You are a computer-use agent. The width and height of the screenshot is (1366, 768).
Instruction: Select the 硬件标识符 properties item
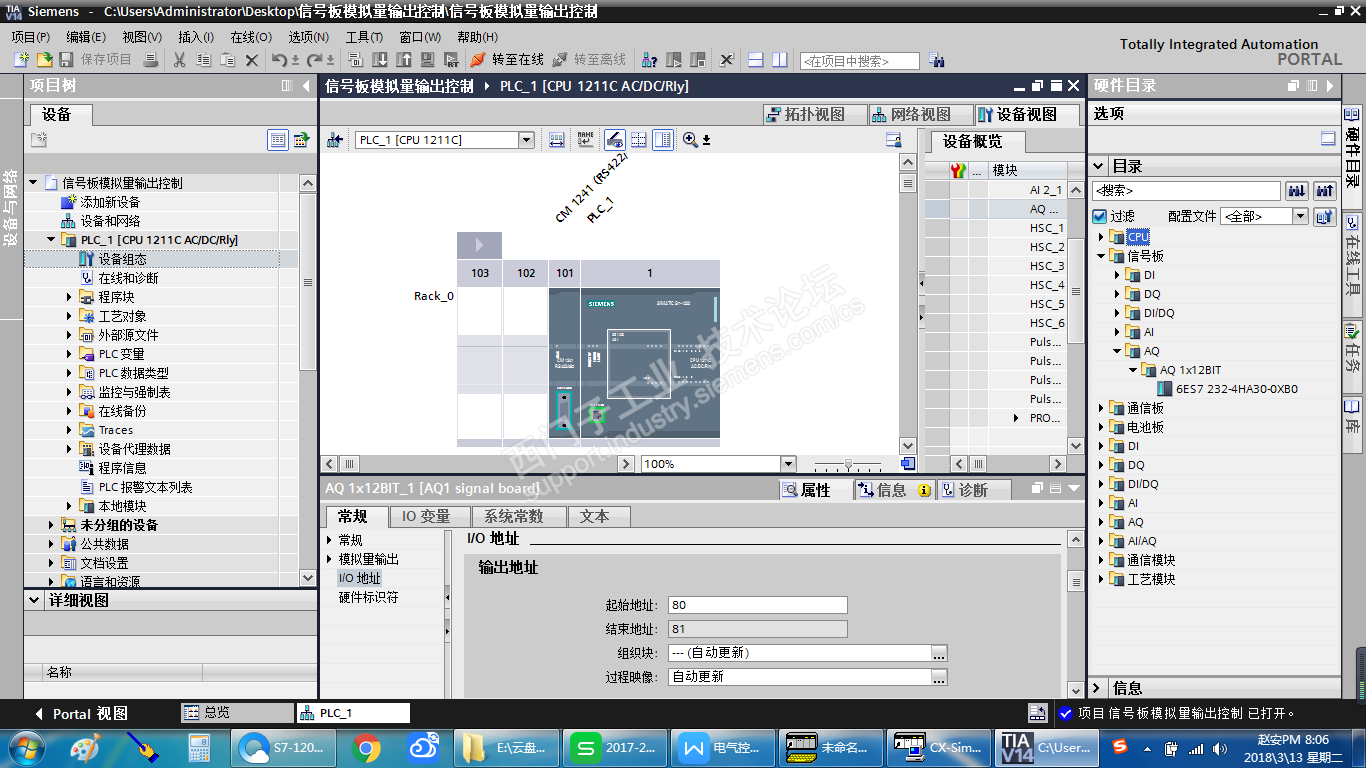pyautogui.click(x=368, y=597)
